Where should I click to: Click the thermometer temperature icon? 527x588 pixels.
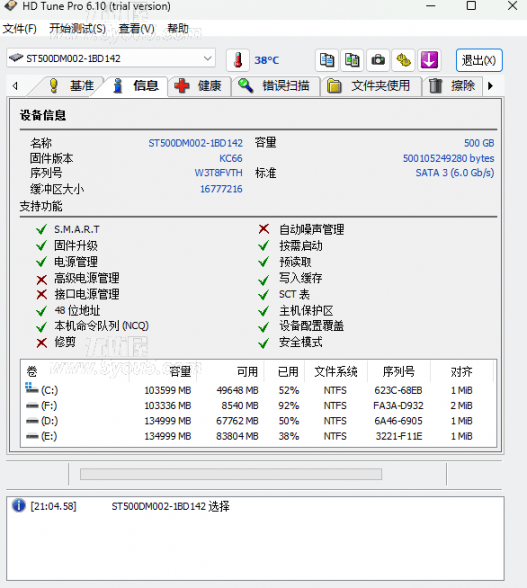point(238,60)
